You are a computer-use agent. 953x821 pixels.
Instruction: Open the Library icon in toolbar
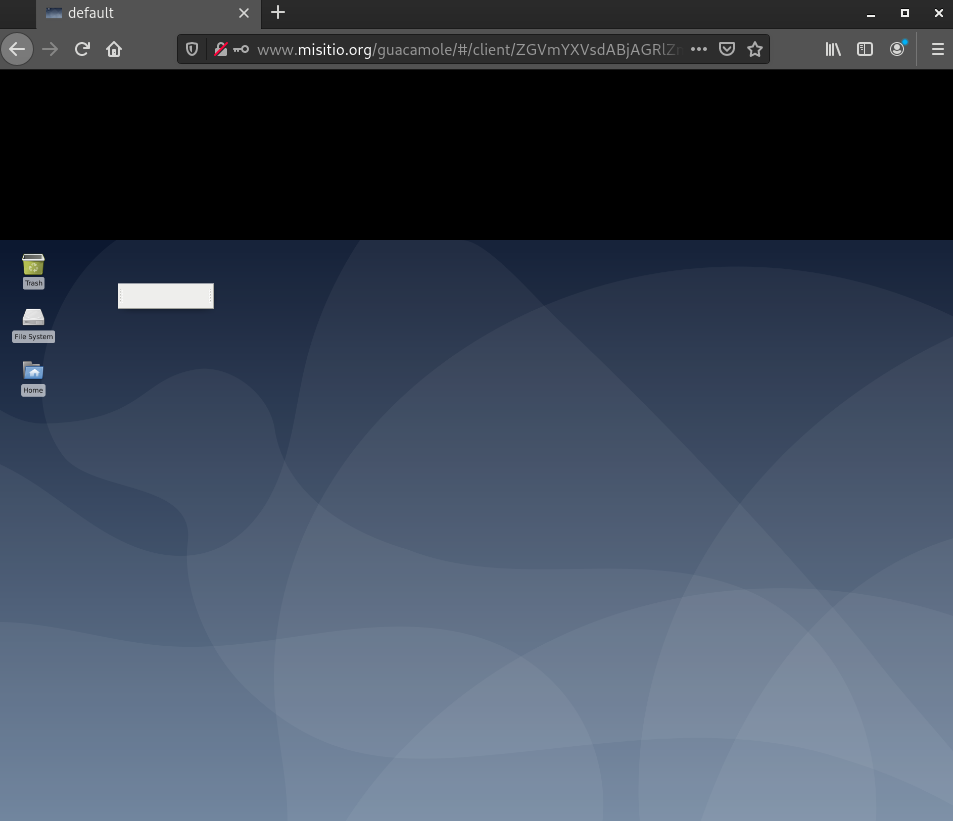coord(832,49)
